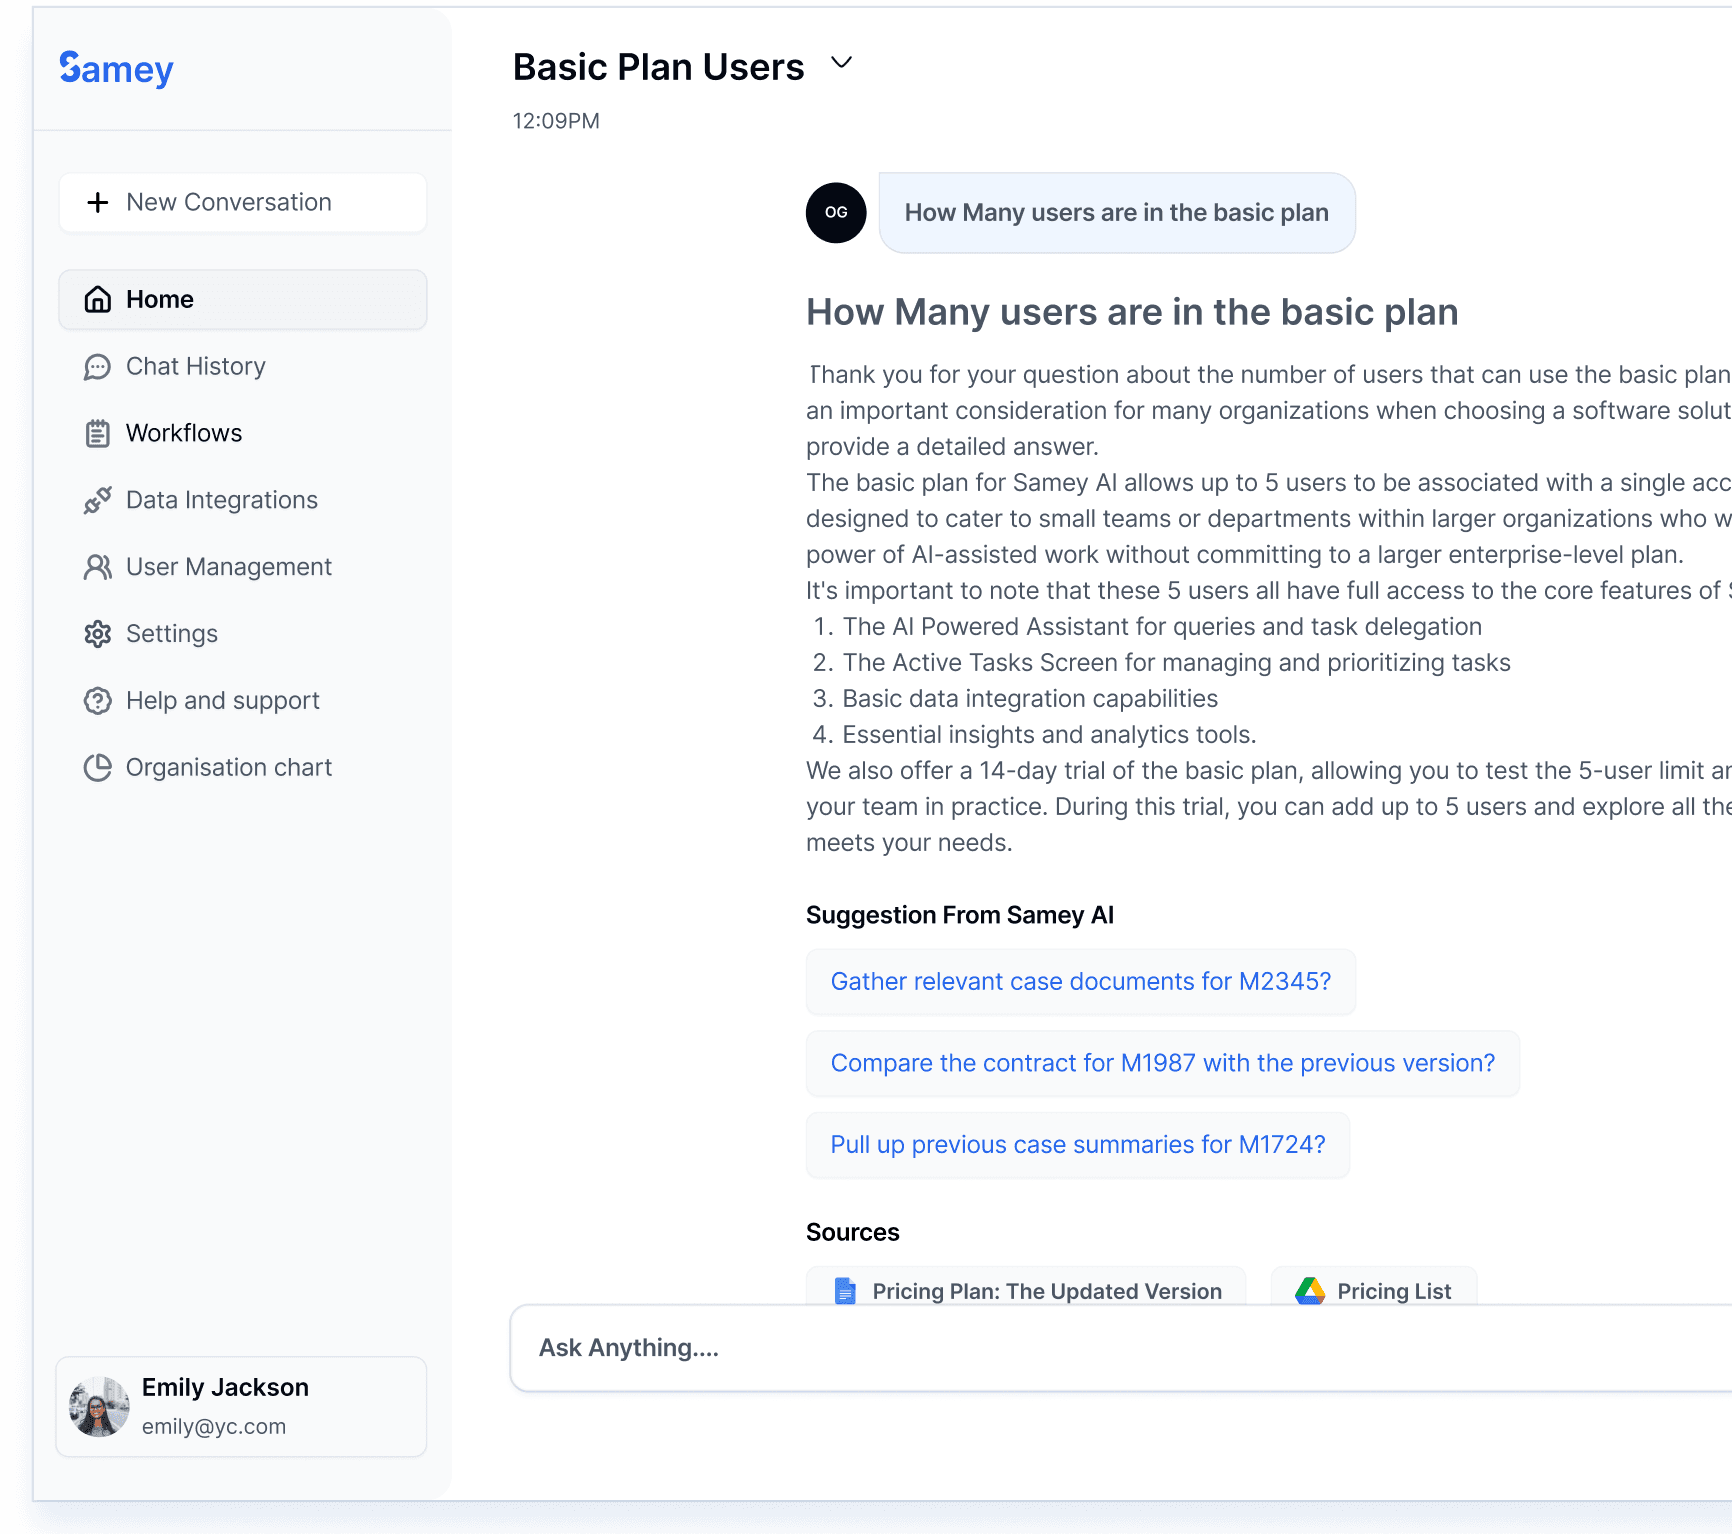Select suggestion to compare contract for M1987
Viewport: 1732px width, 1534px height.
[1163, 1064]
